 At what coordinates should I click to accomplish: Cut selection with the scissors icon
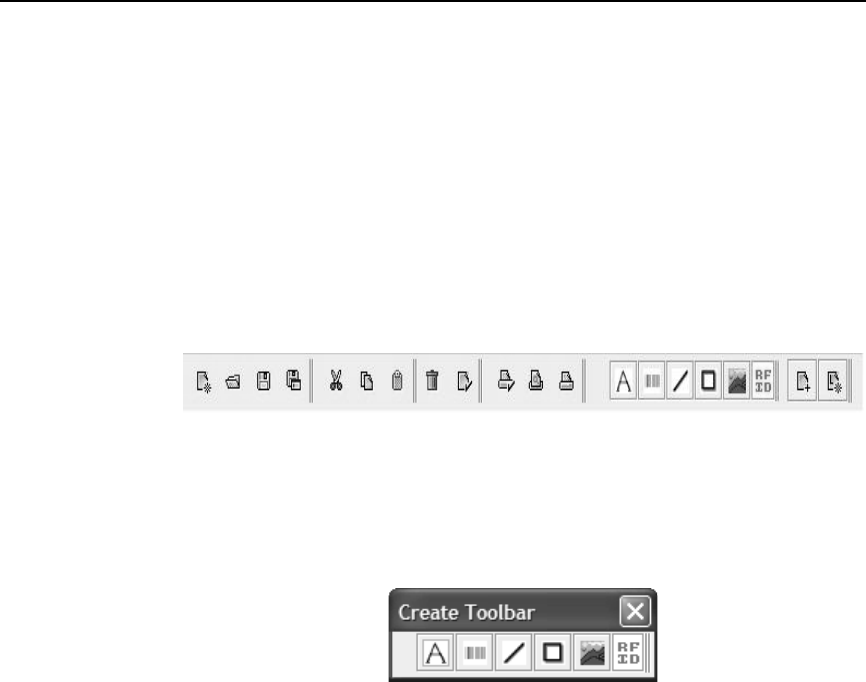(x=336, y=380)
